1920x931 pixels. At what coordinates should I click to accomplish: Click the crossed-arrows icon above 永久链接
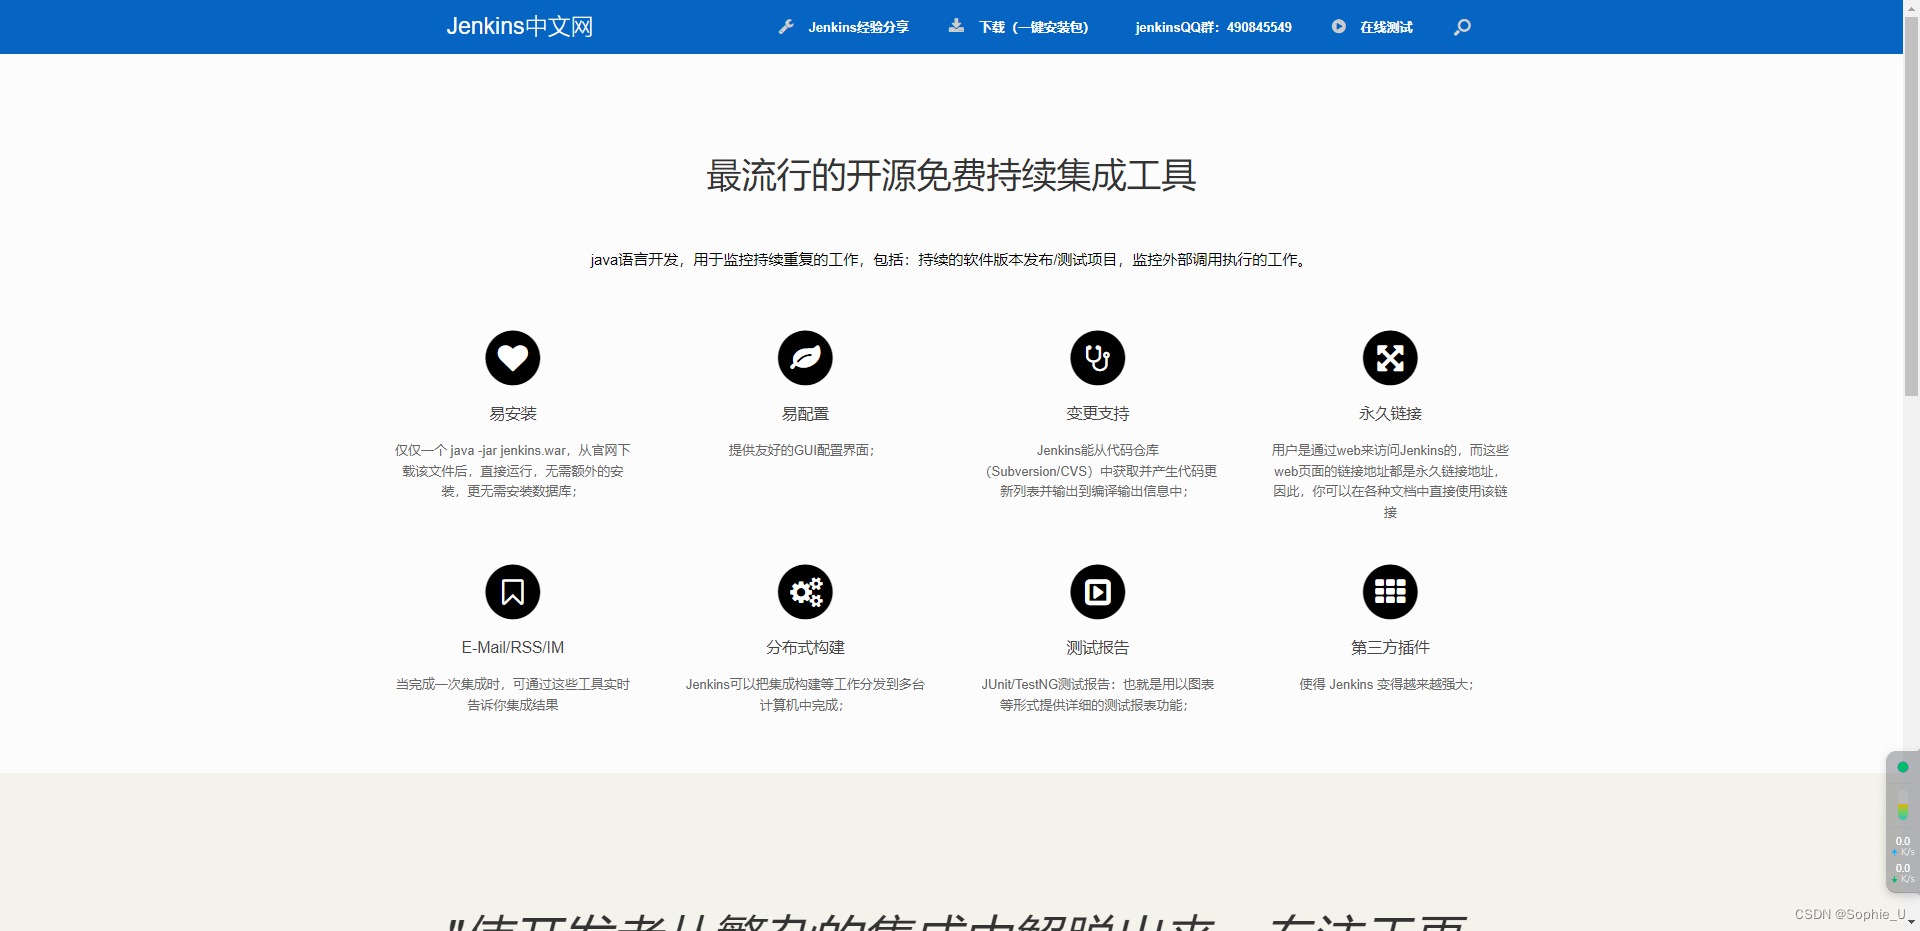point(1390,357)
